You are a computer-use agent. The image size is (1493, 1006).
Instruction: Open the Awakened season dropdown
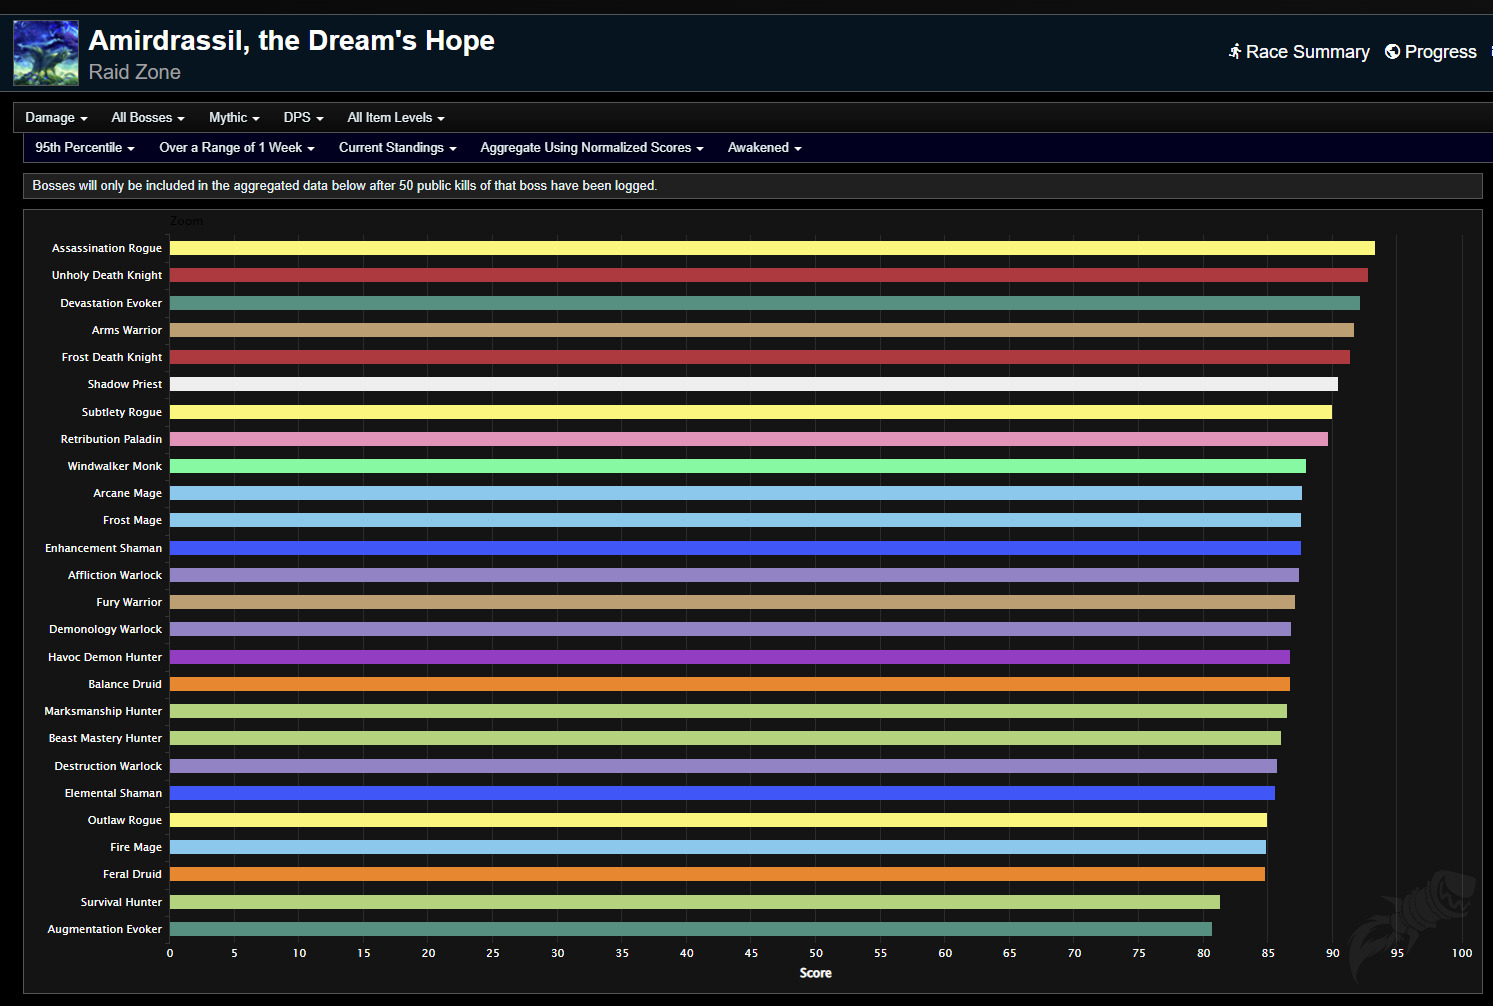point(764,148)
